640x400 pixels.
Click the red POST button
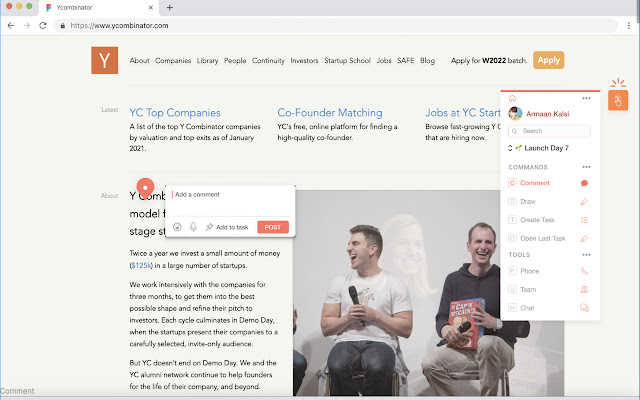point(273,227)
